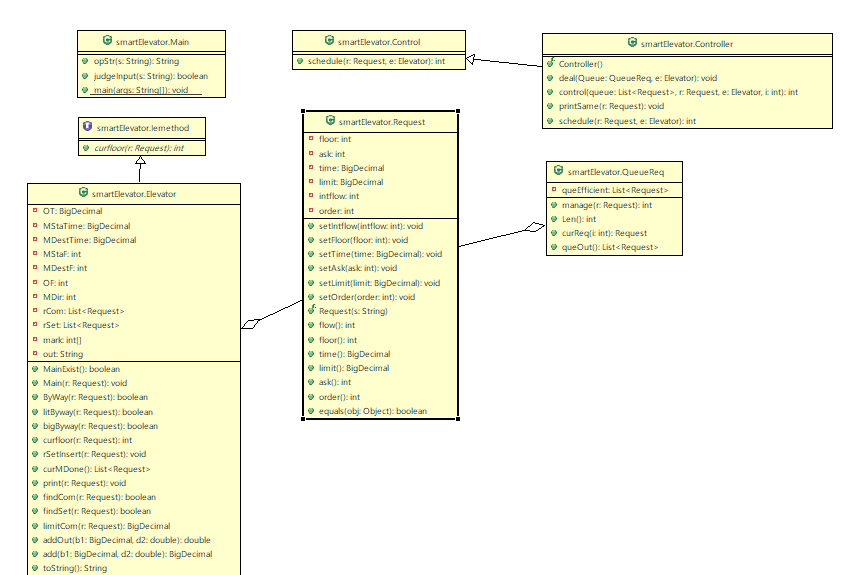The height and width of the screenshot is (575, 853).
Task: Click the method icon beside judgeInput
Action: (x=85, y=76)
